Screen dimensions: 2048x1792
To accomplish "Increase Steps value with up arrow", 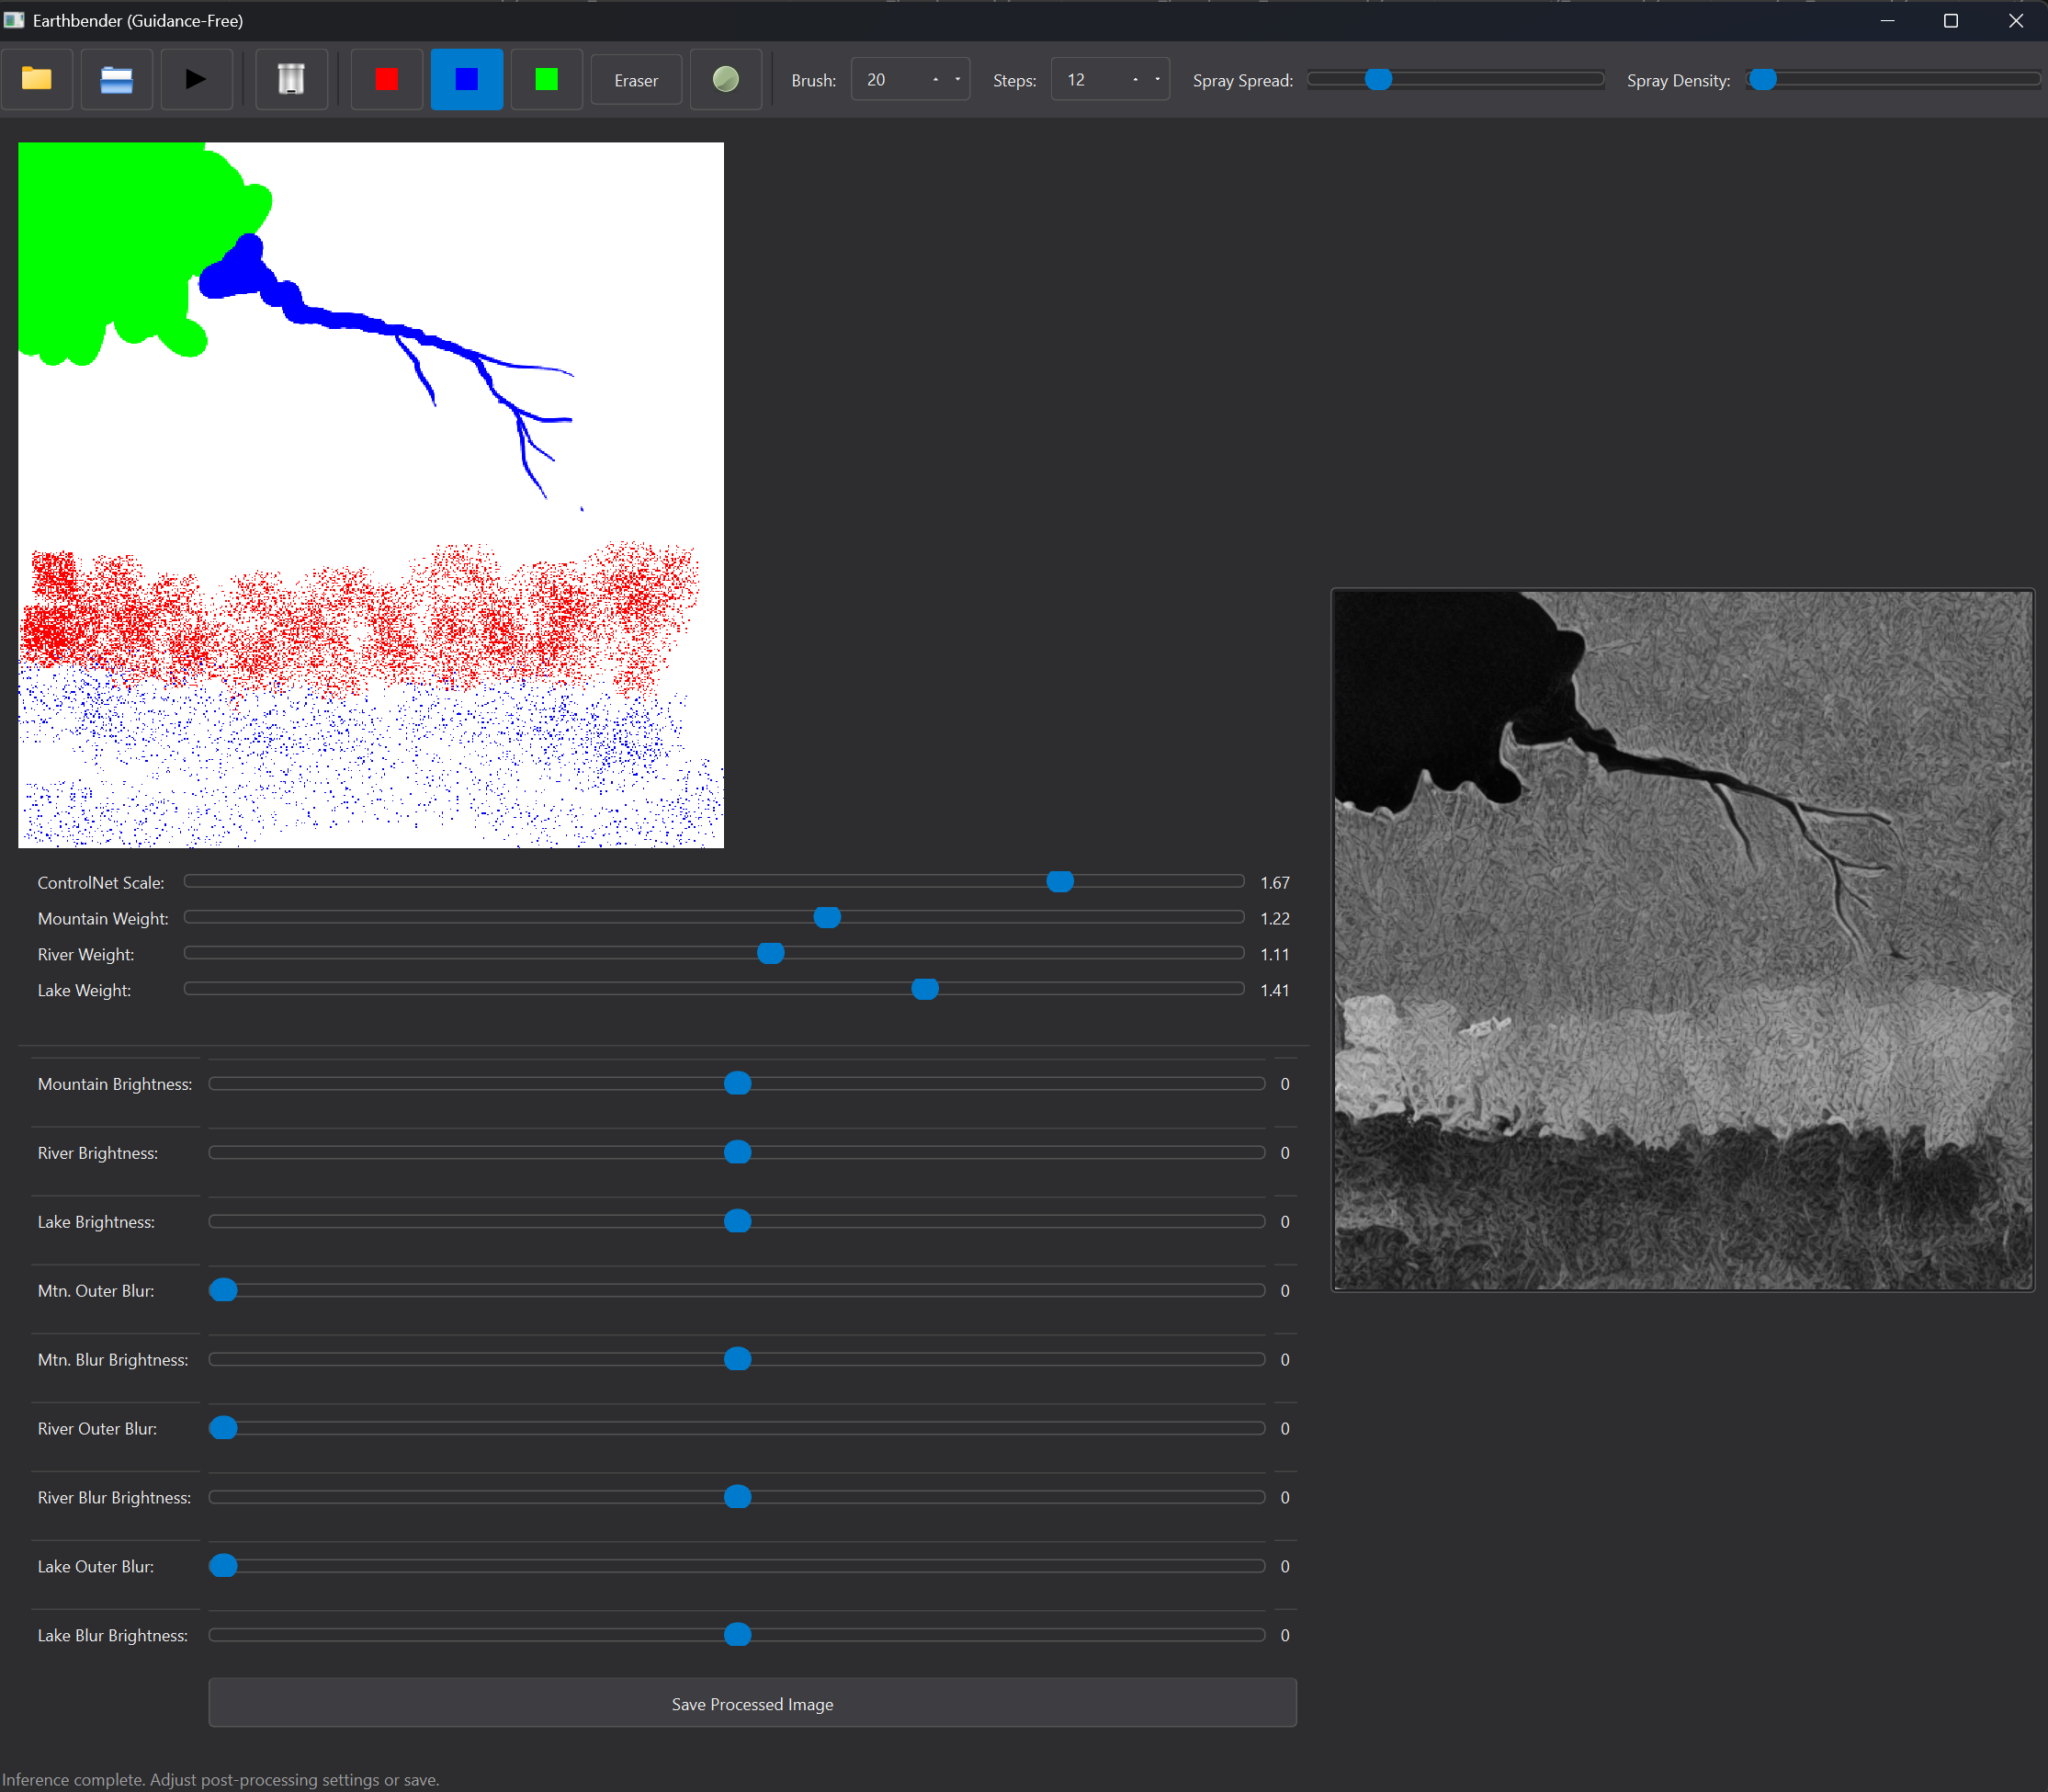I will [x=1135, y=80].
